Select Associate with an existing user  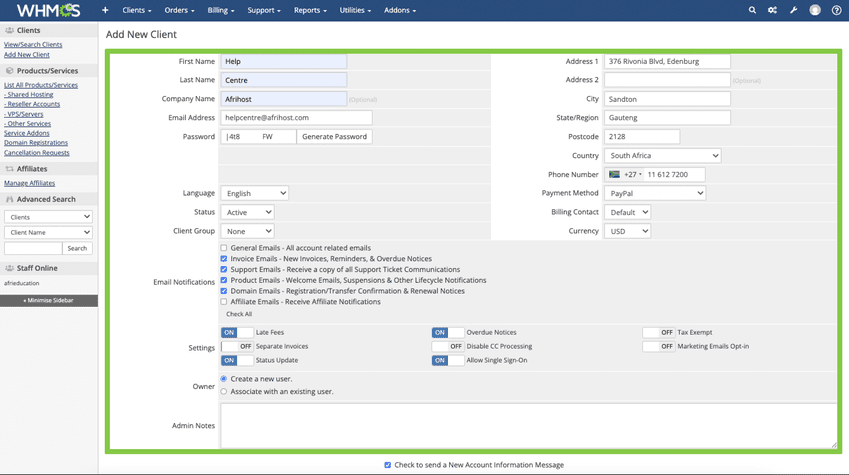(x=224, y=391)
